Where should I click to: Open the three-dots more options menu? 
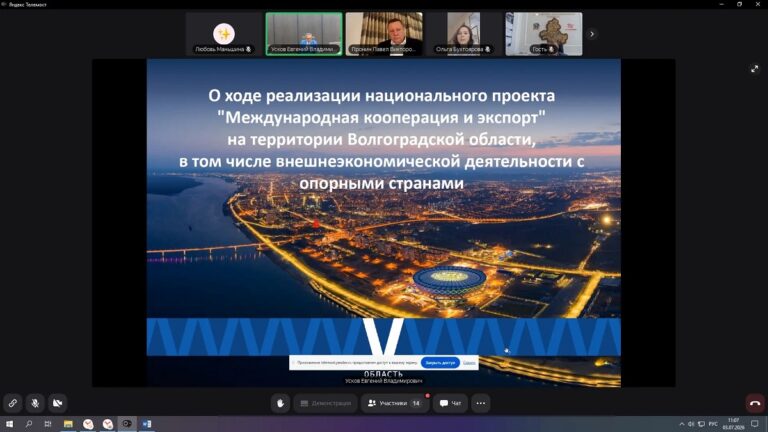click(480, 403)
